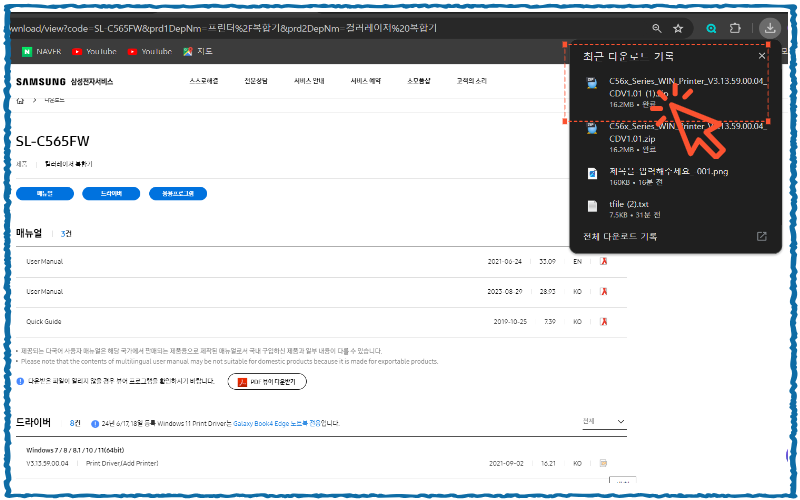This screenshot has height=500, width=800.
Task: Click the 2019-10-25 Quick Guide date
Action: click(x=510, y=321)
